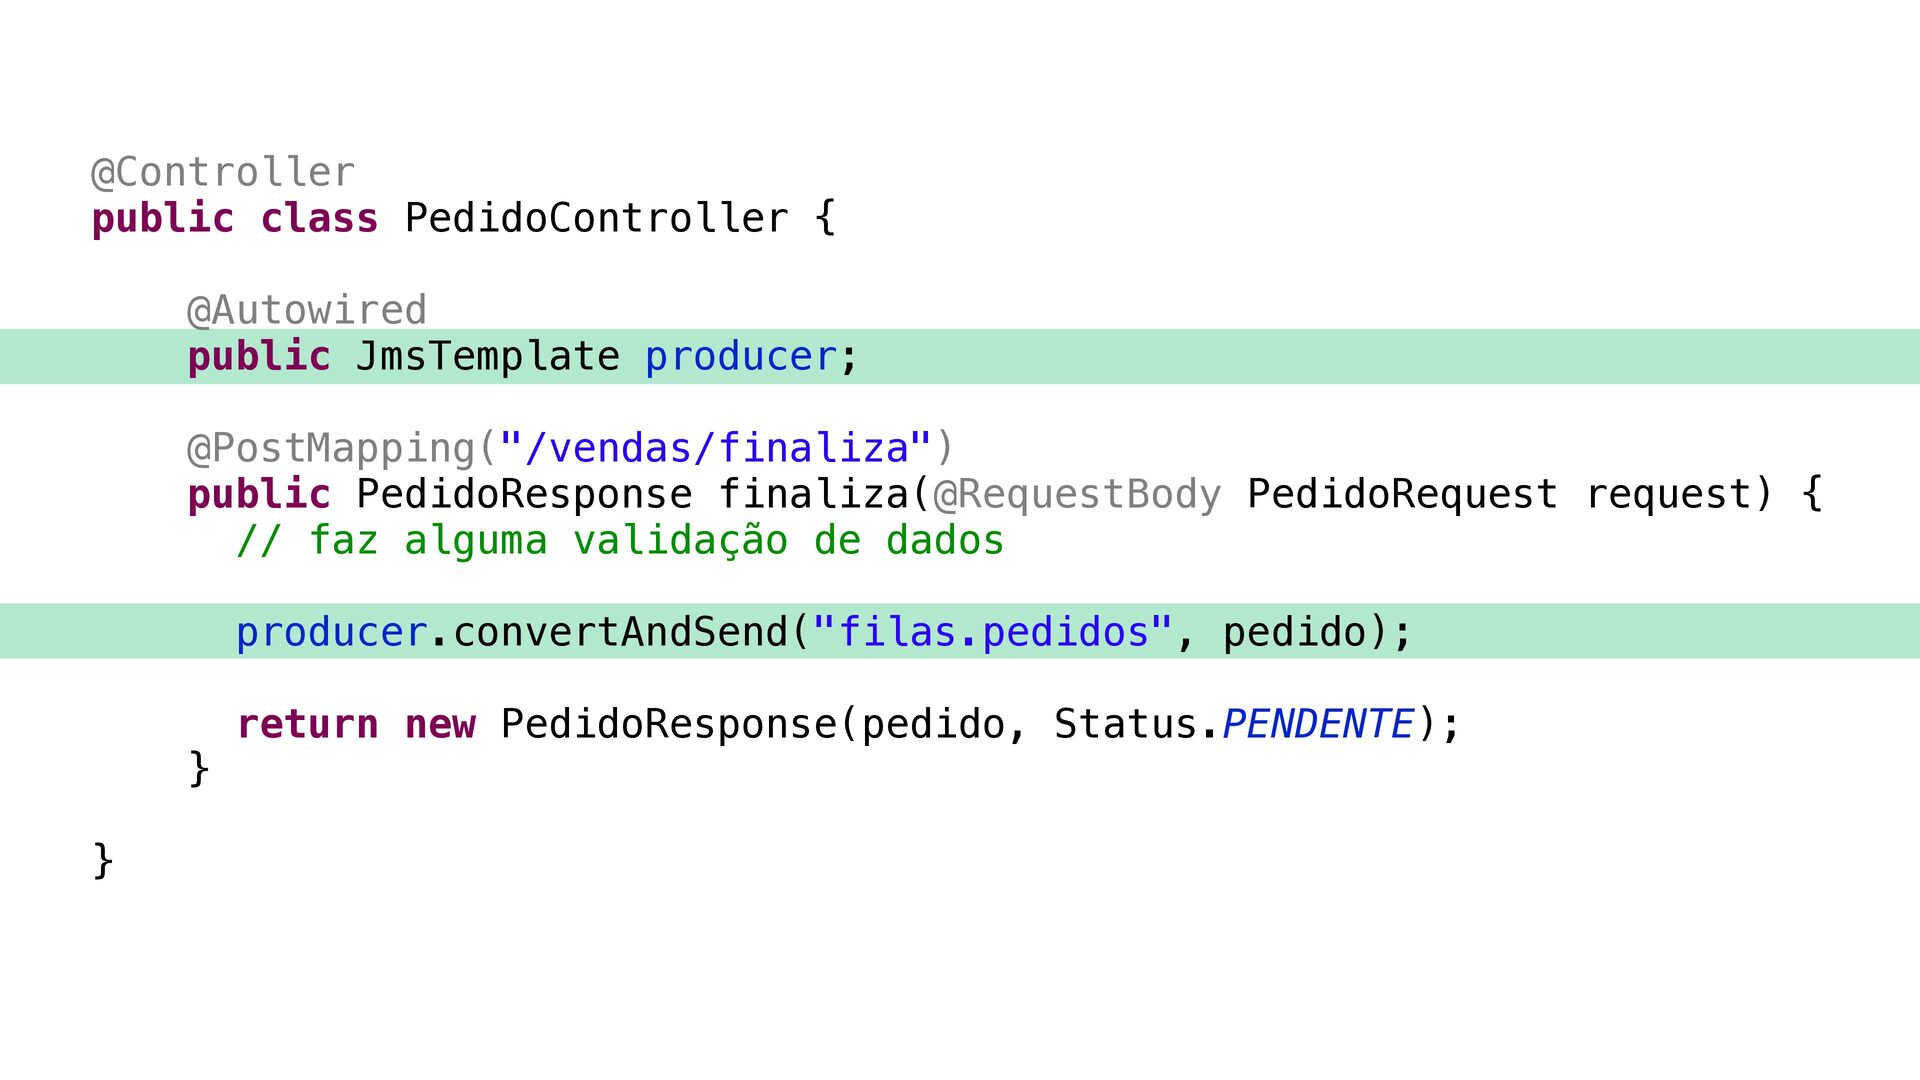Click the new keyword before PedidoResponse
The height and width of the screenshot is (1080, 1920).
click(x=440, y=725)
